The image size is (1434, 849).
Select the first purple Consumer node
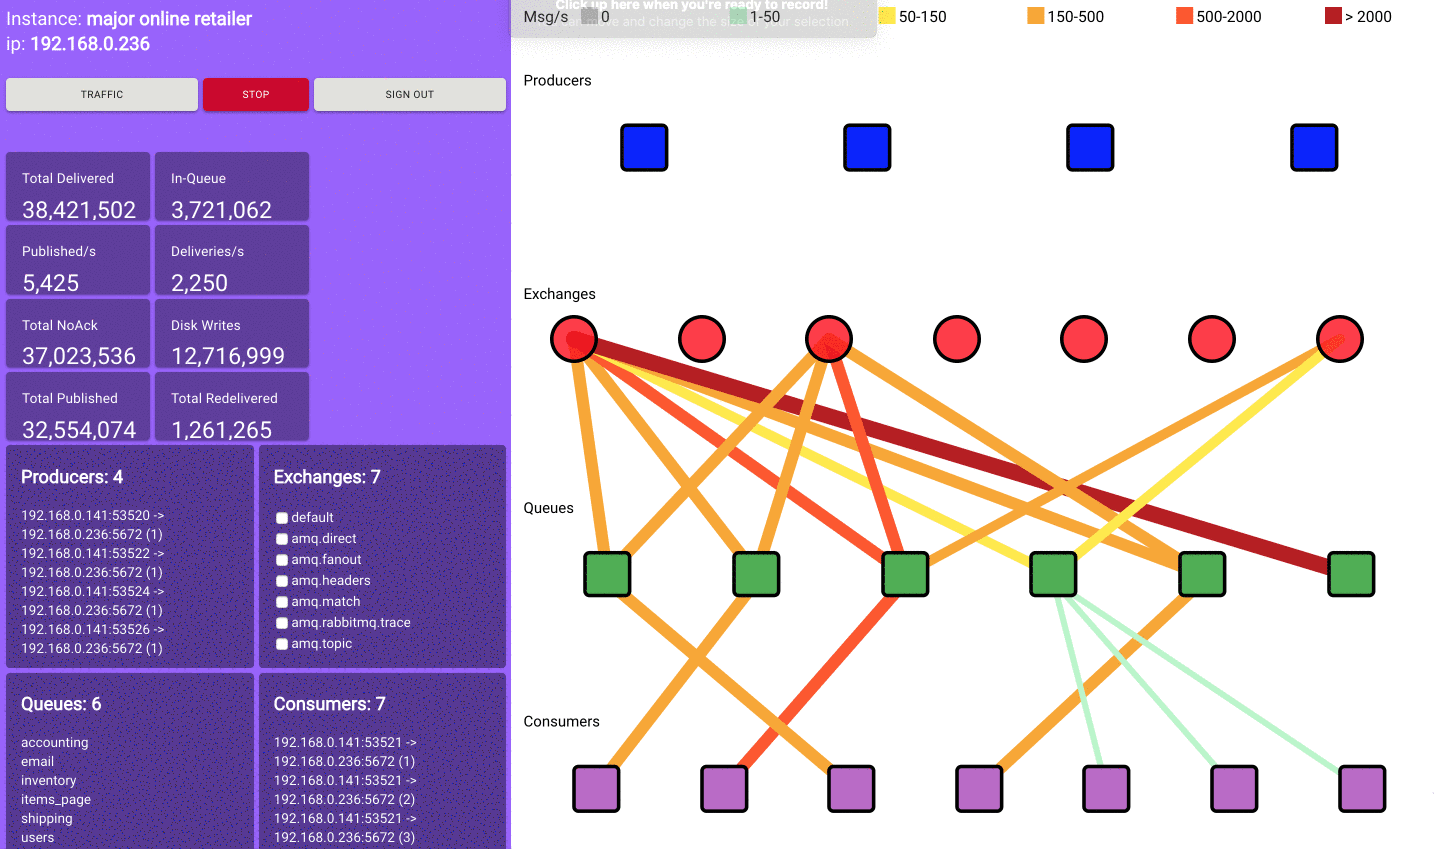595,788
